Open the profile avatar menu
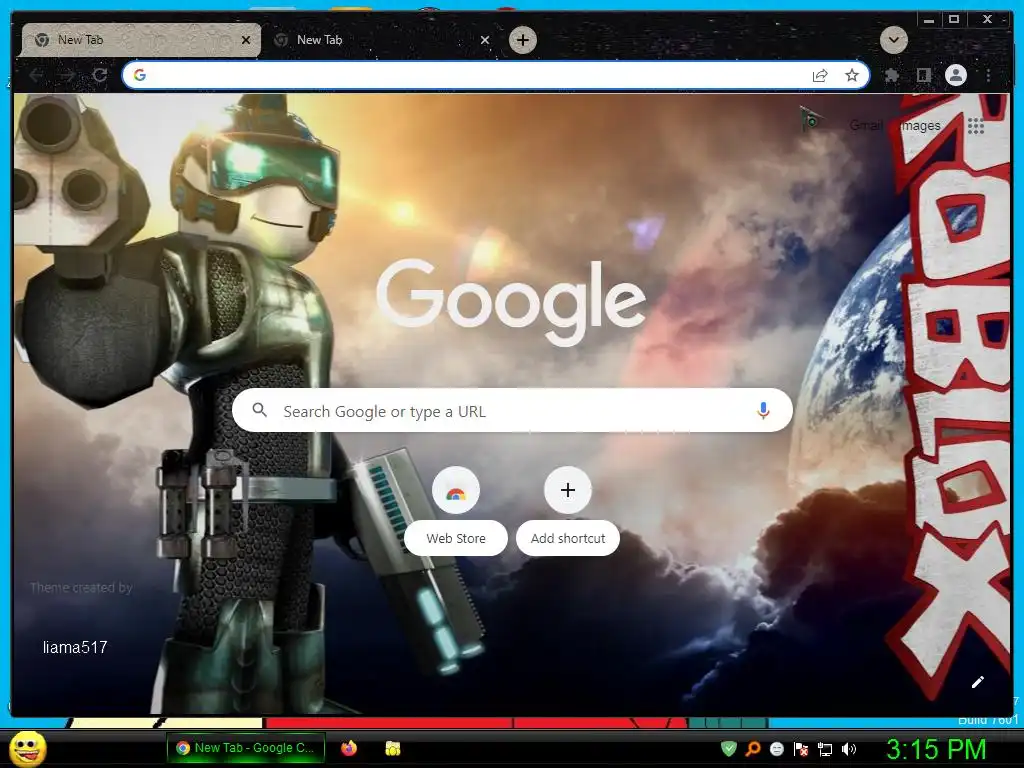 tap(955, 75)
